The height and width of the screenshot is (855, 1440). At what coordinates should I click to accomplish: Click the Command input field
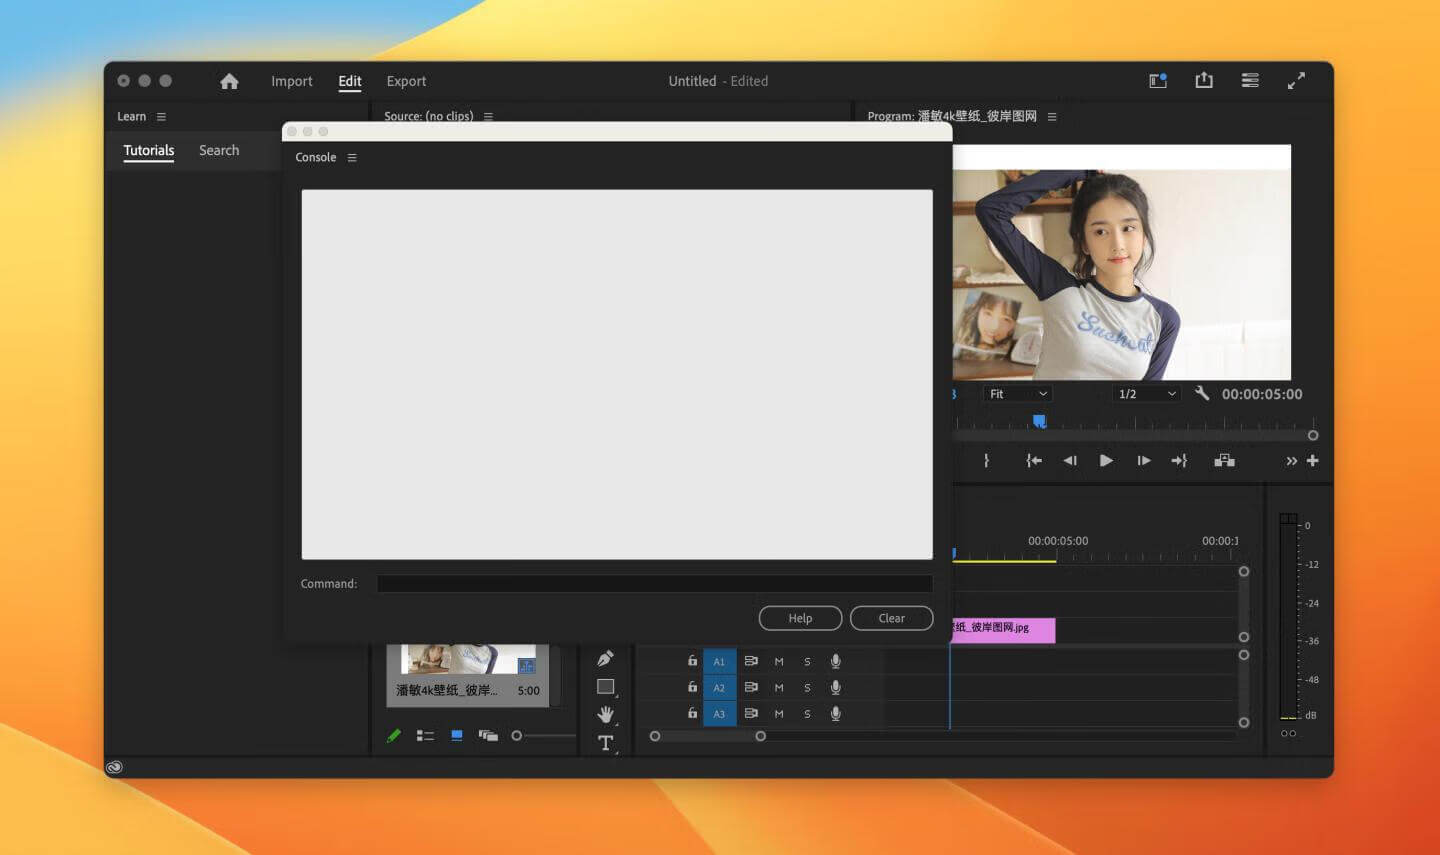[x=654, y=584]
